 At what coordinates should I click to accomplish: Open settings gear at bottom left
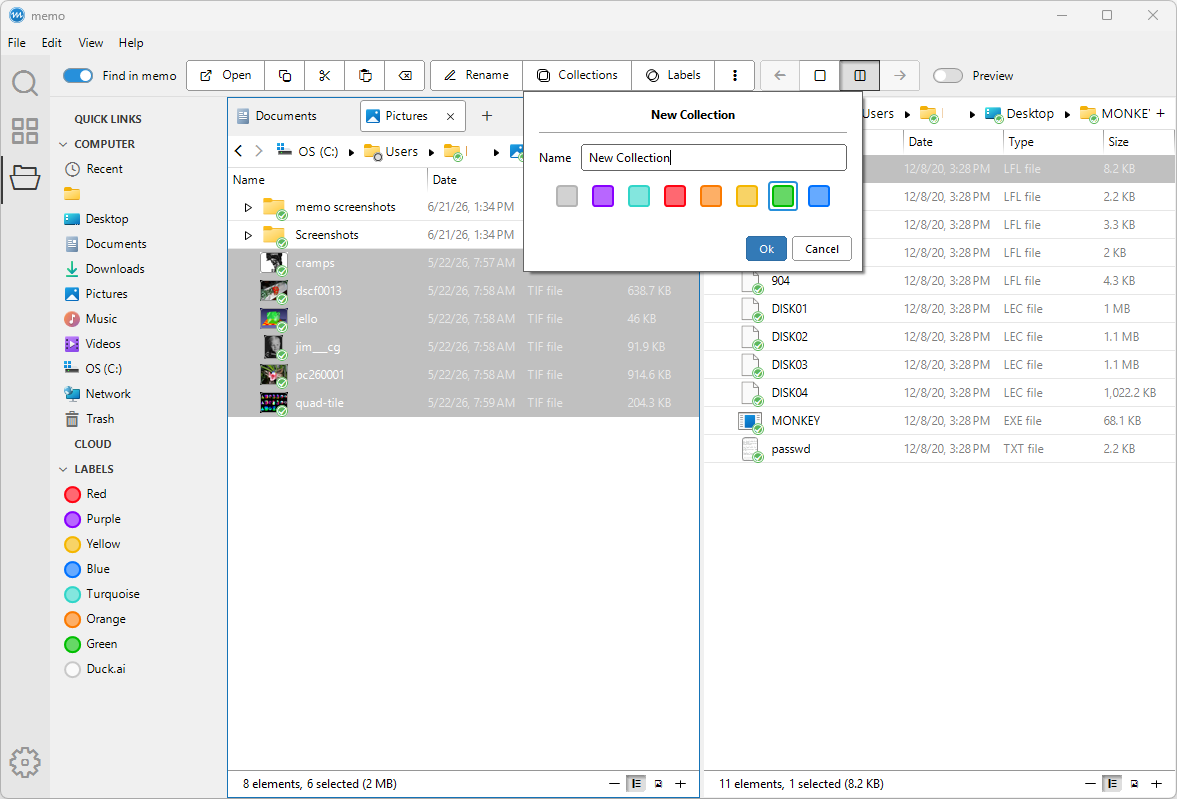[25, 762]
